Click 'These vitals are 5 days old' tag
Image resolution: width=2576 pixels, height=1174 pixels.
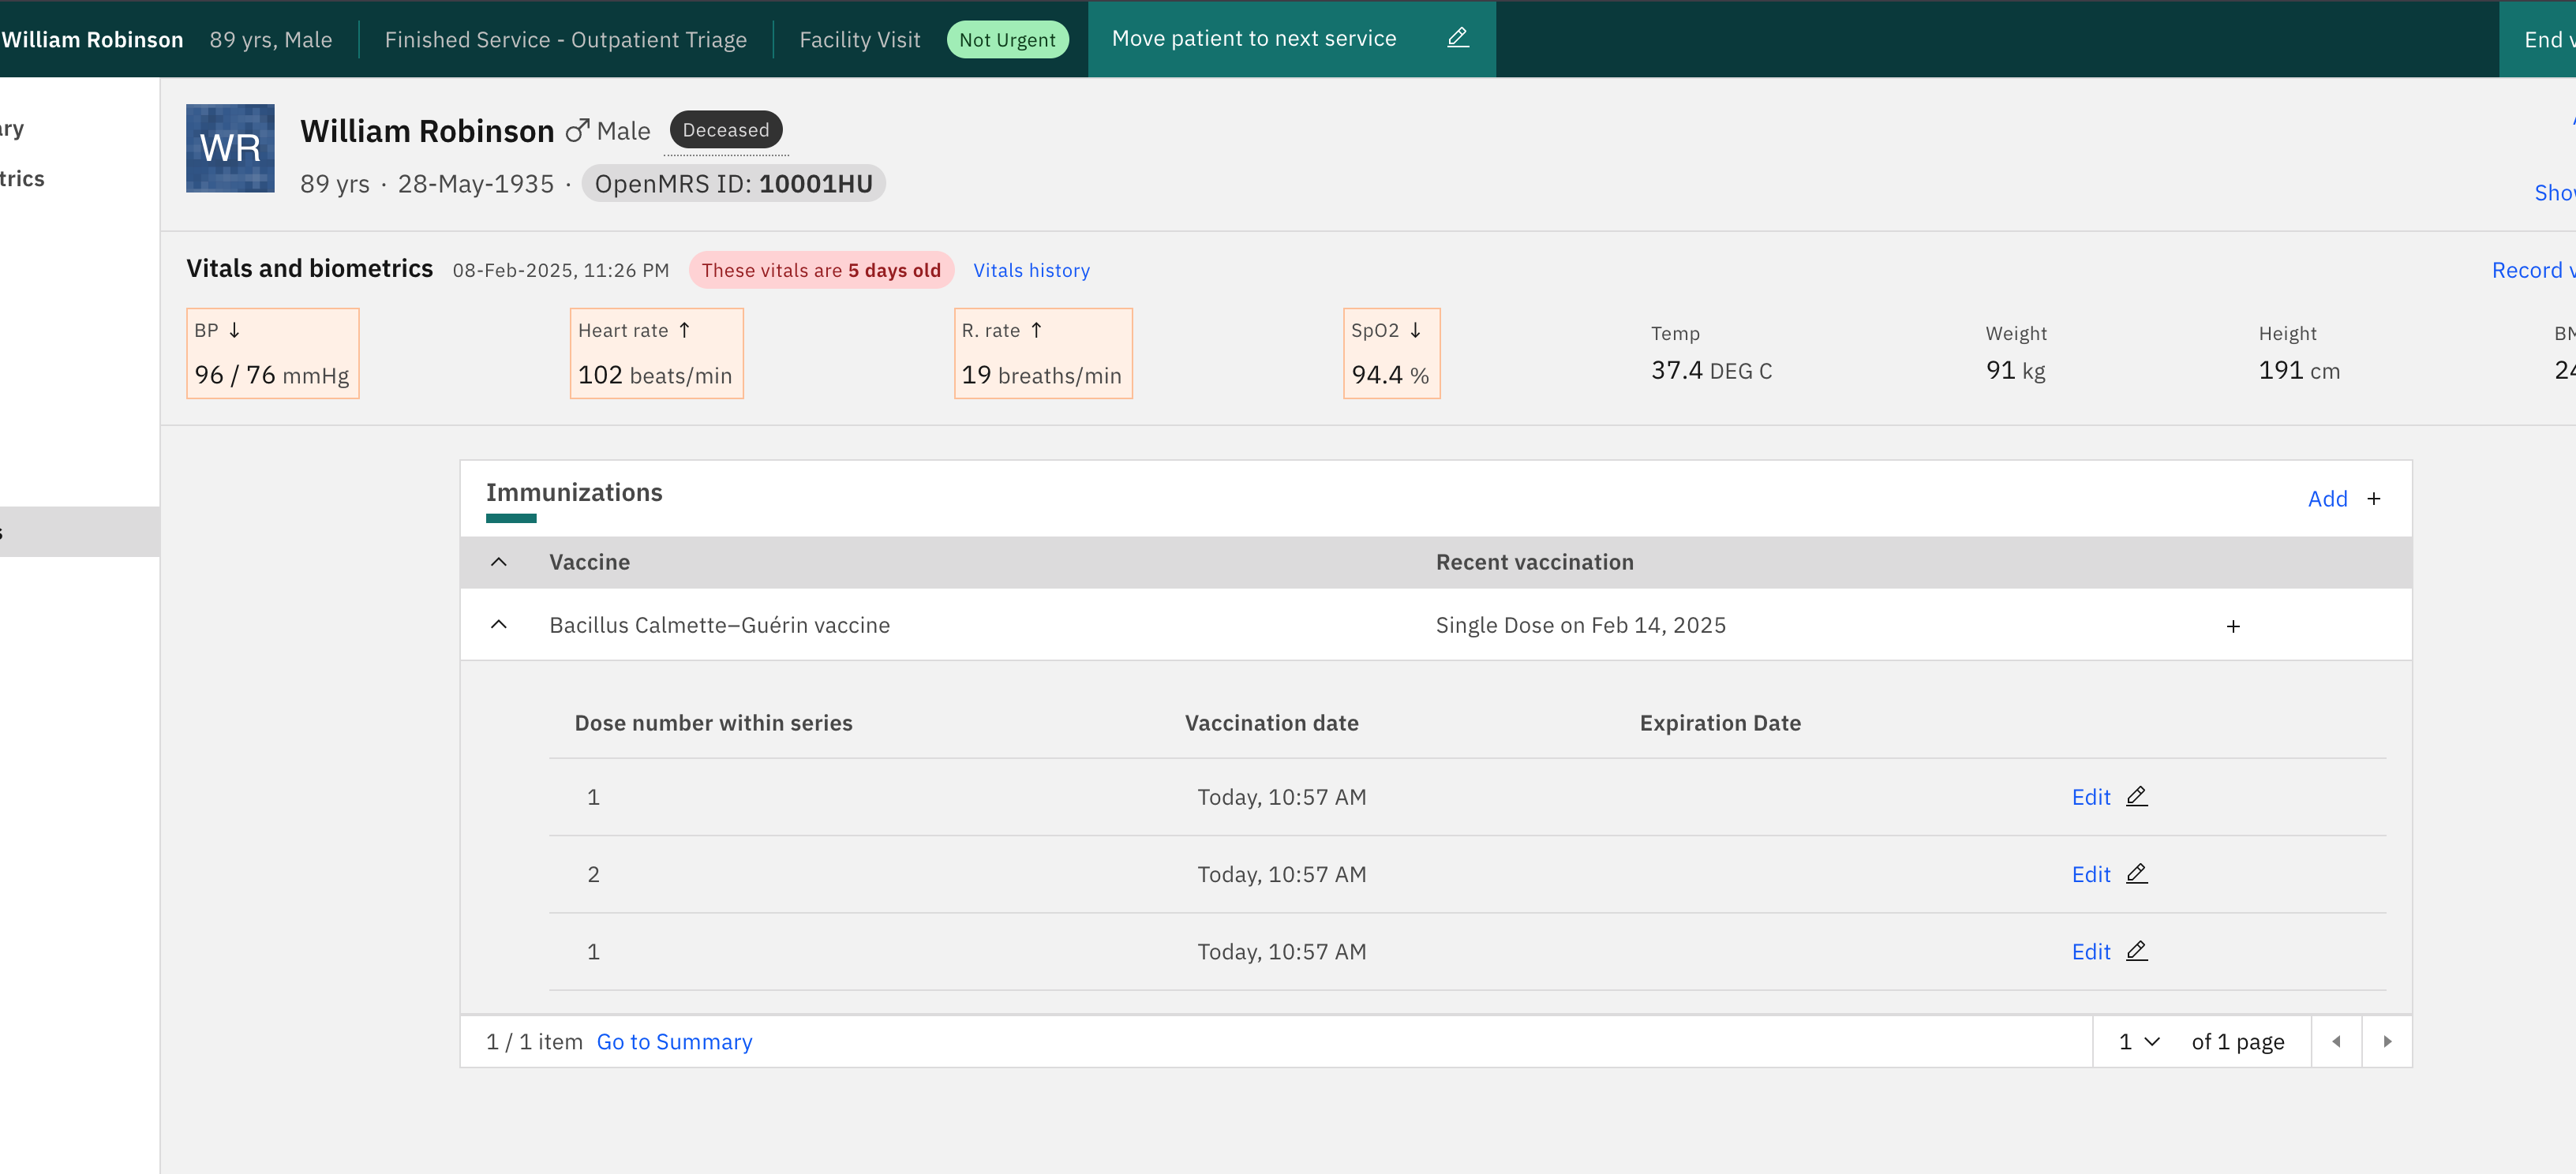click(x=821, y=270)
